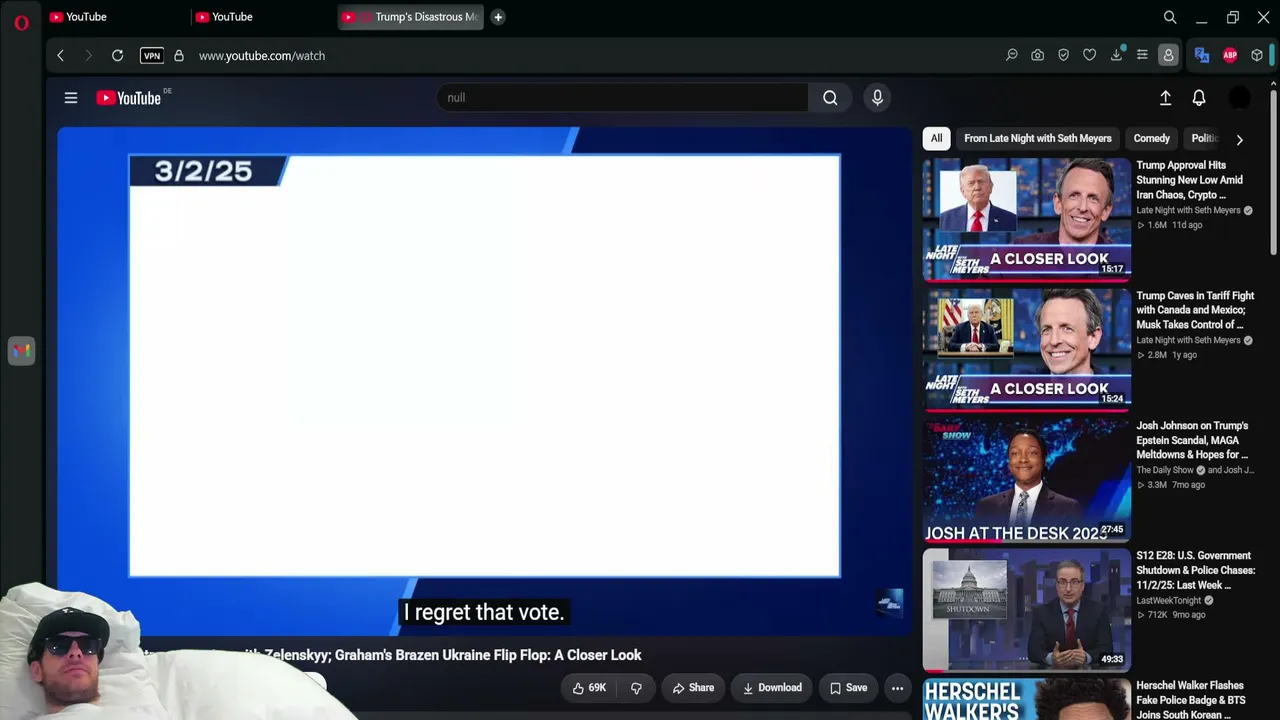
Task: Open the Herschel Walker video thumbnail
Action: click(1027, 700)
